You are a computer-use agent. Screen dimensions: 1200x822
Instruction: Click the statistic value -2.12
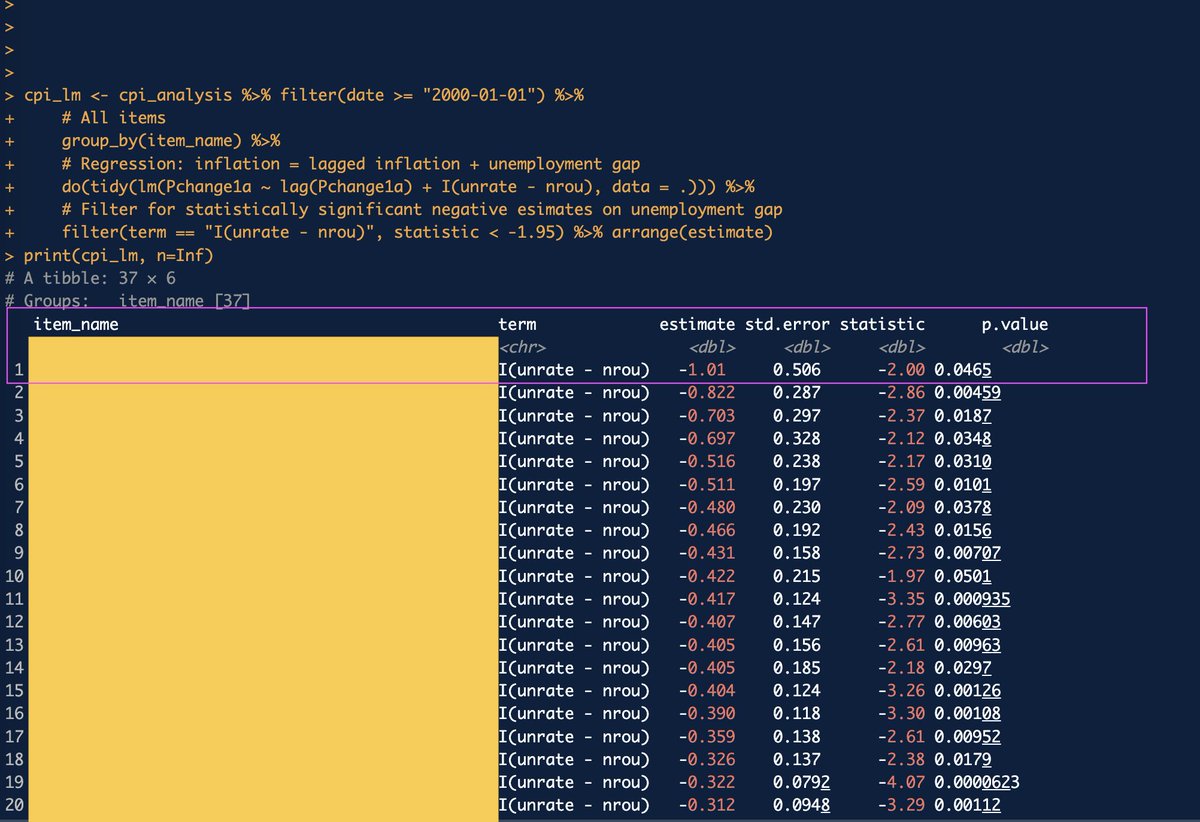coord(901,439)
